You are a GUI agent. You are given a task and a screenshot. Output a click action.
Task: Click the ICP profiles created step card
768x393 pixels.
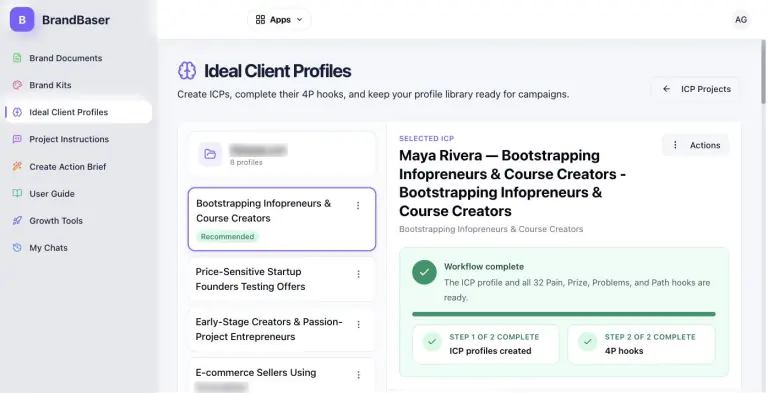[485, 344]
